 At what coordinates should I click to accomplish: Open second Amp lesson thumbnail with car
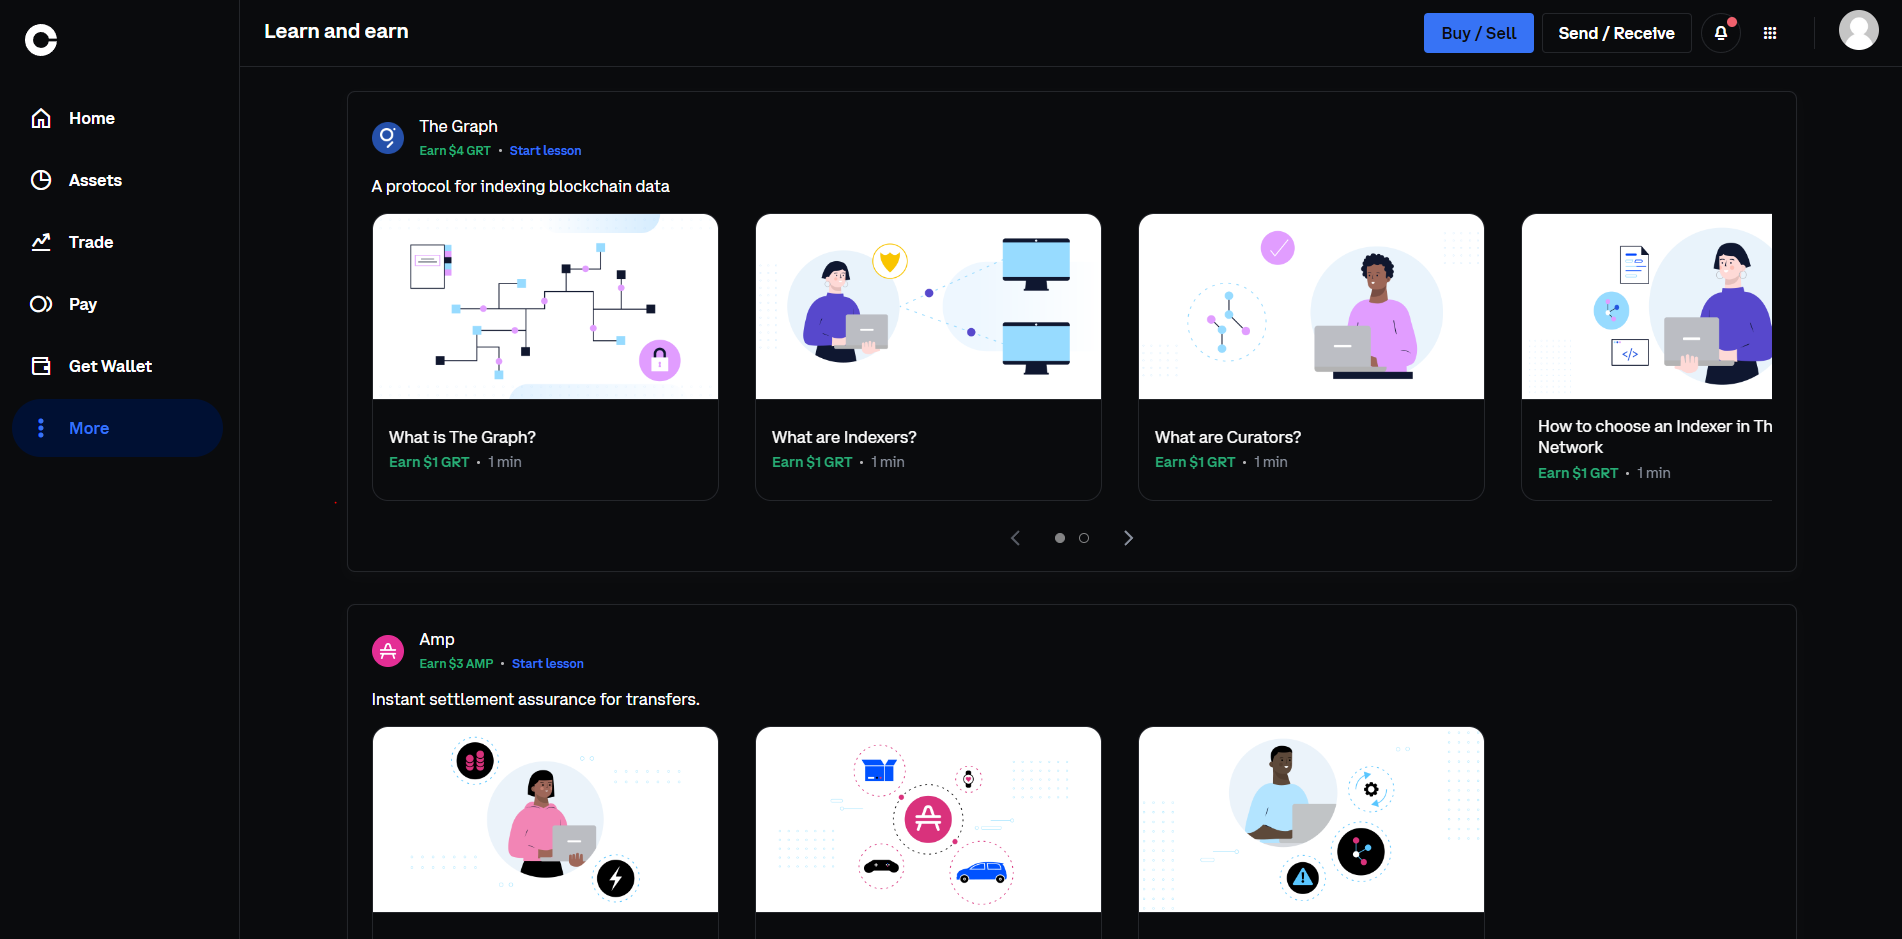coord(928,819)
